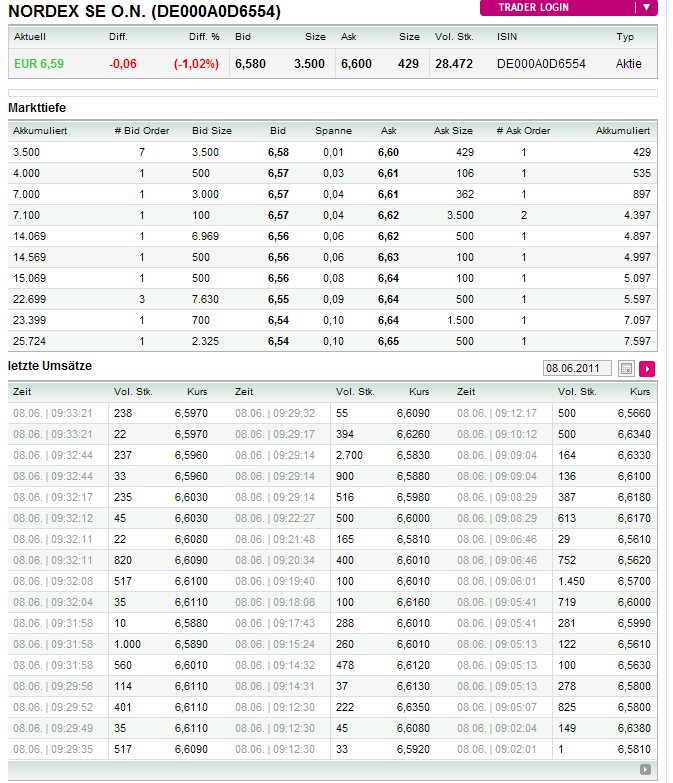Click the Markttiefe section heading
This screenshot has width=673, height=783.
tap(37, 107)
